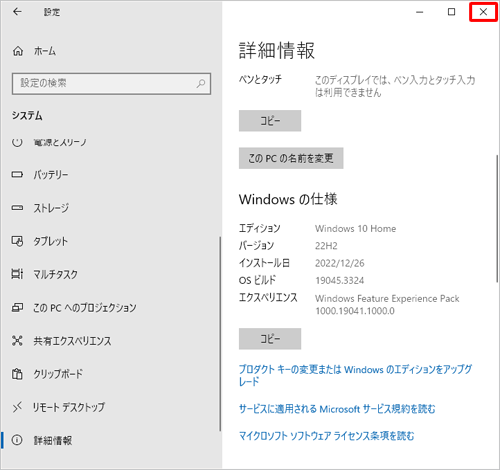Focus the 設定の検索 search field
Image resolution: width=500 pixels, height=470 pixels.
pos(111,84)
